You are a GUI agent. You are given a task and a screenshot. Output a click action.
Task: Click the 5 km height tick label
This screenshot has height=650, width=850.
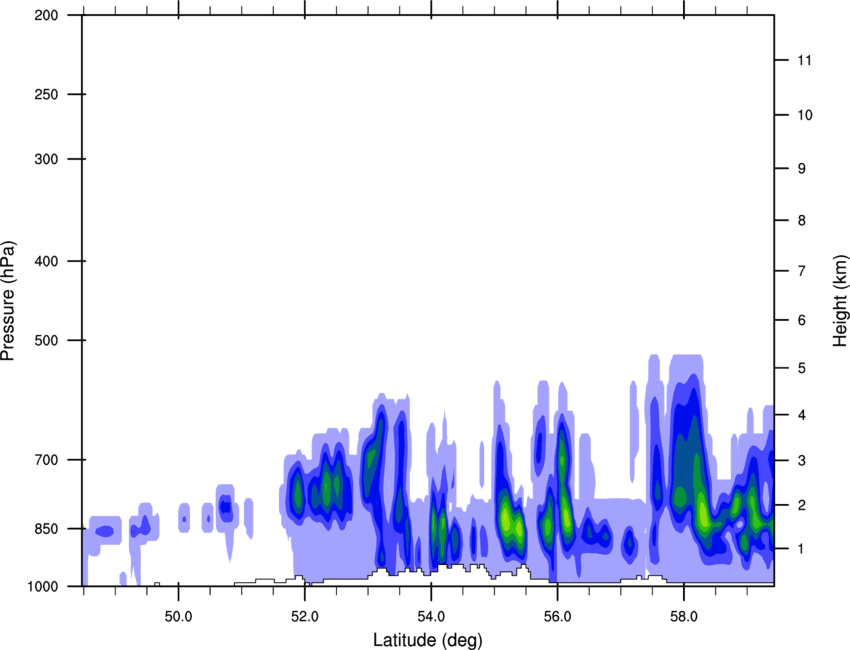point(802,368)
